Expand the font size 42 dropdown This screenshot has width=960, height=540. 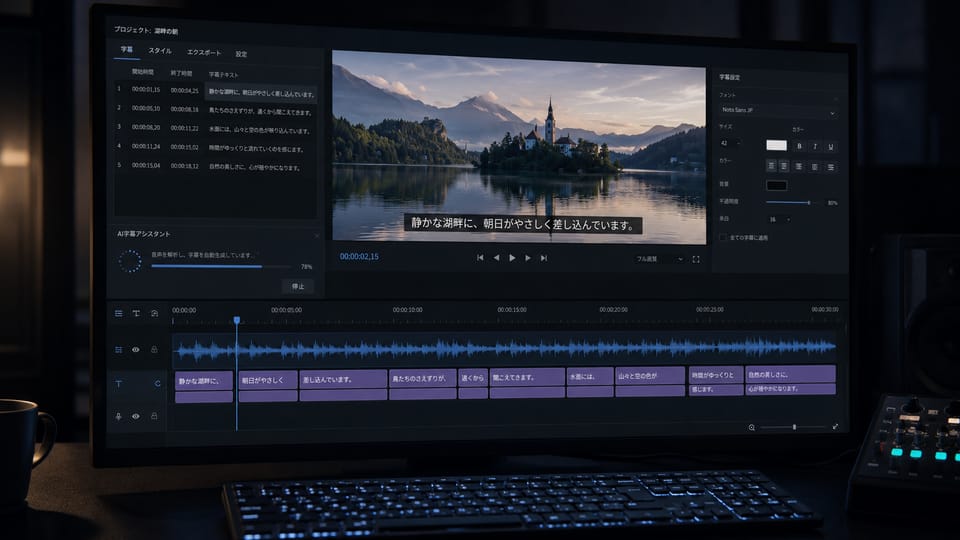coord(730,143)
